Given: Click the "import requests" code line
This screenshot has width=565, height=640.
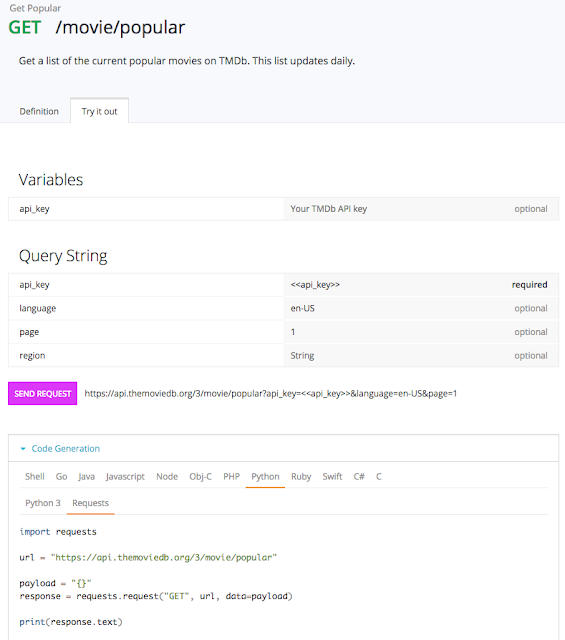Looking at the screenshot, I should [x=58, y=532].
